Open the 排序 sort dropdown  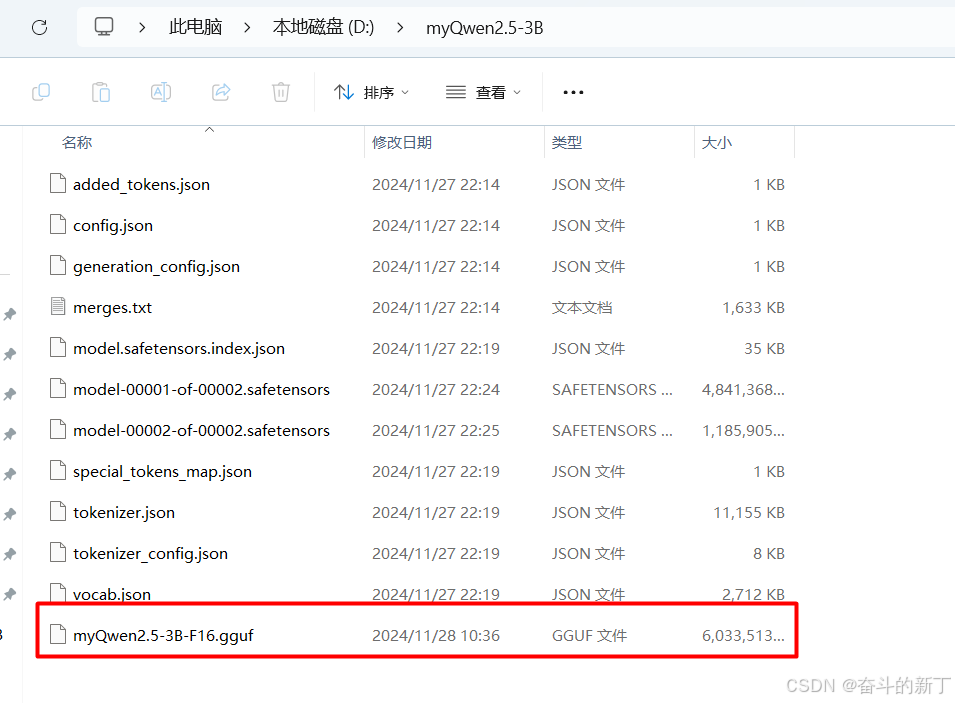[372, 93]
